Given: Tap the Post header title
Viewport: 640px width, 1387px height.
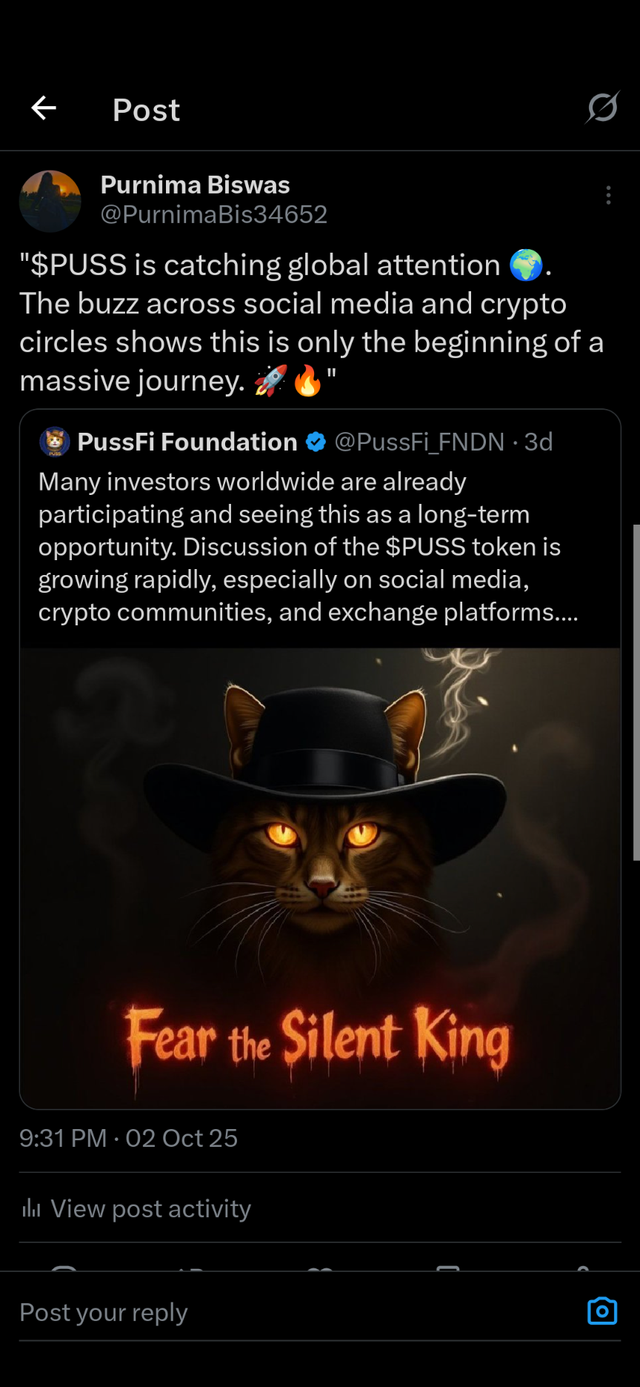Looking at the screenshot, I should pos(146,109).
